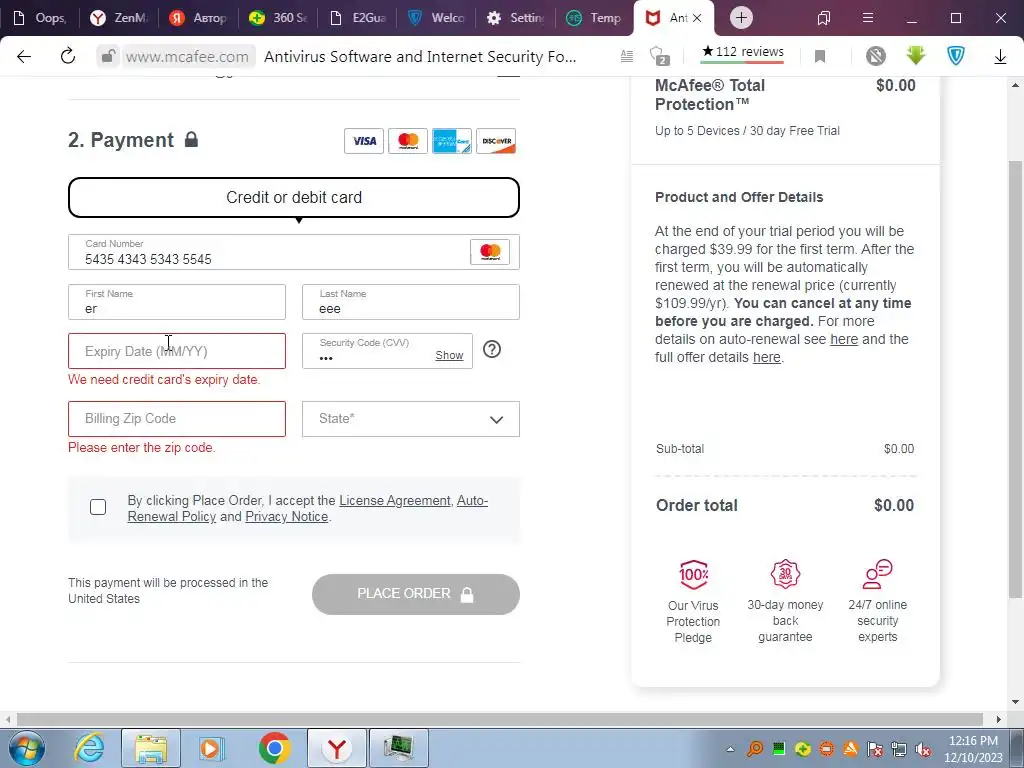The width and height of the screenshot is (1024, 768).
Task: Focus the Expiry Date field
Action: point(177,351)
